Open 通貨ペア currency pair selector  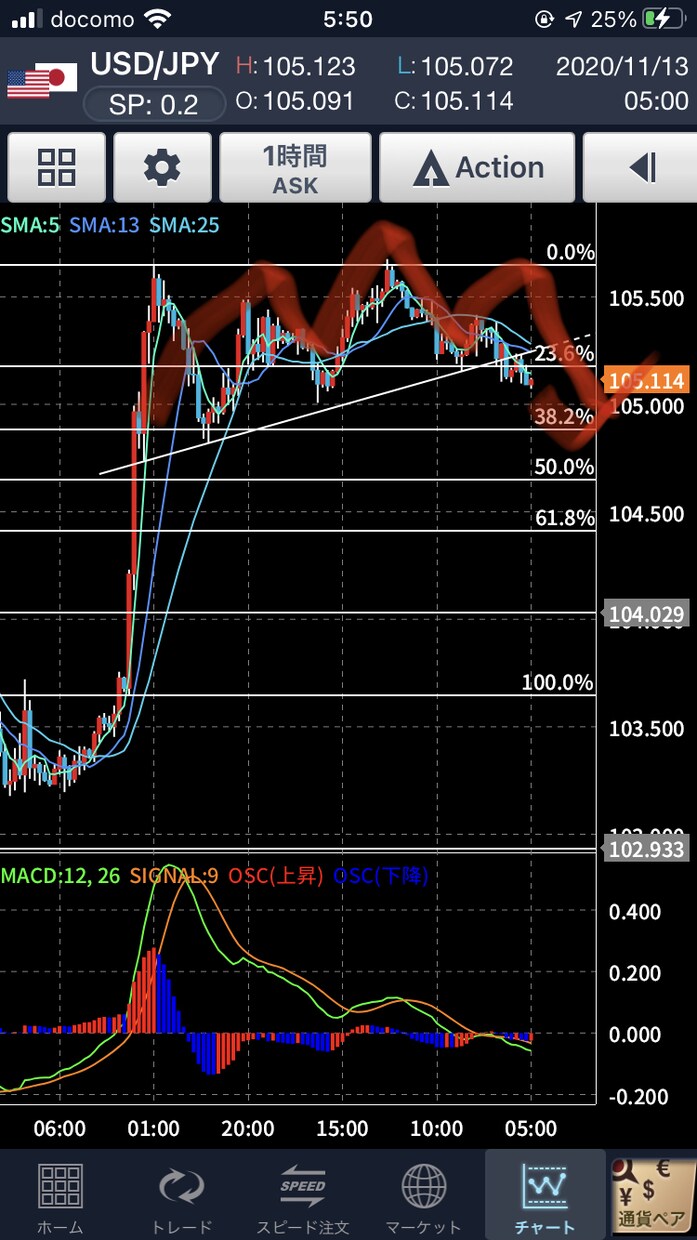point(653,1196)
